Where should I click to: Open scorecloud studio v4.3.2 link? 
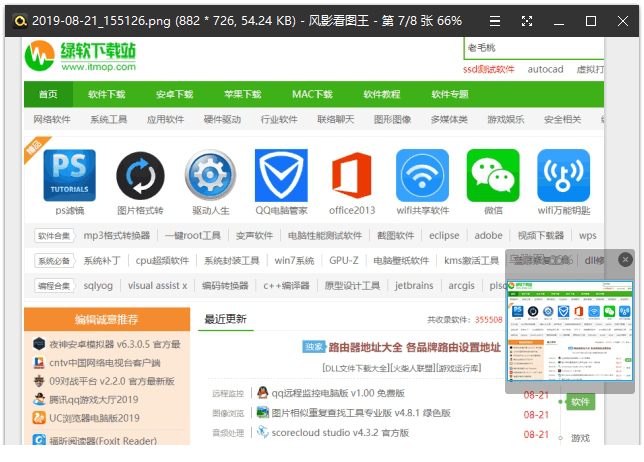click(340, 432)
